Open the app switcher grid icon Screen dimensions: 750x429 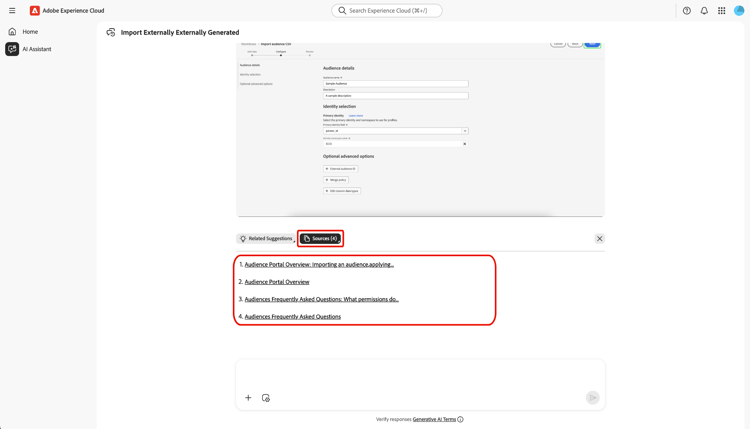721,11
